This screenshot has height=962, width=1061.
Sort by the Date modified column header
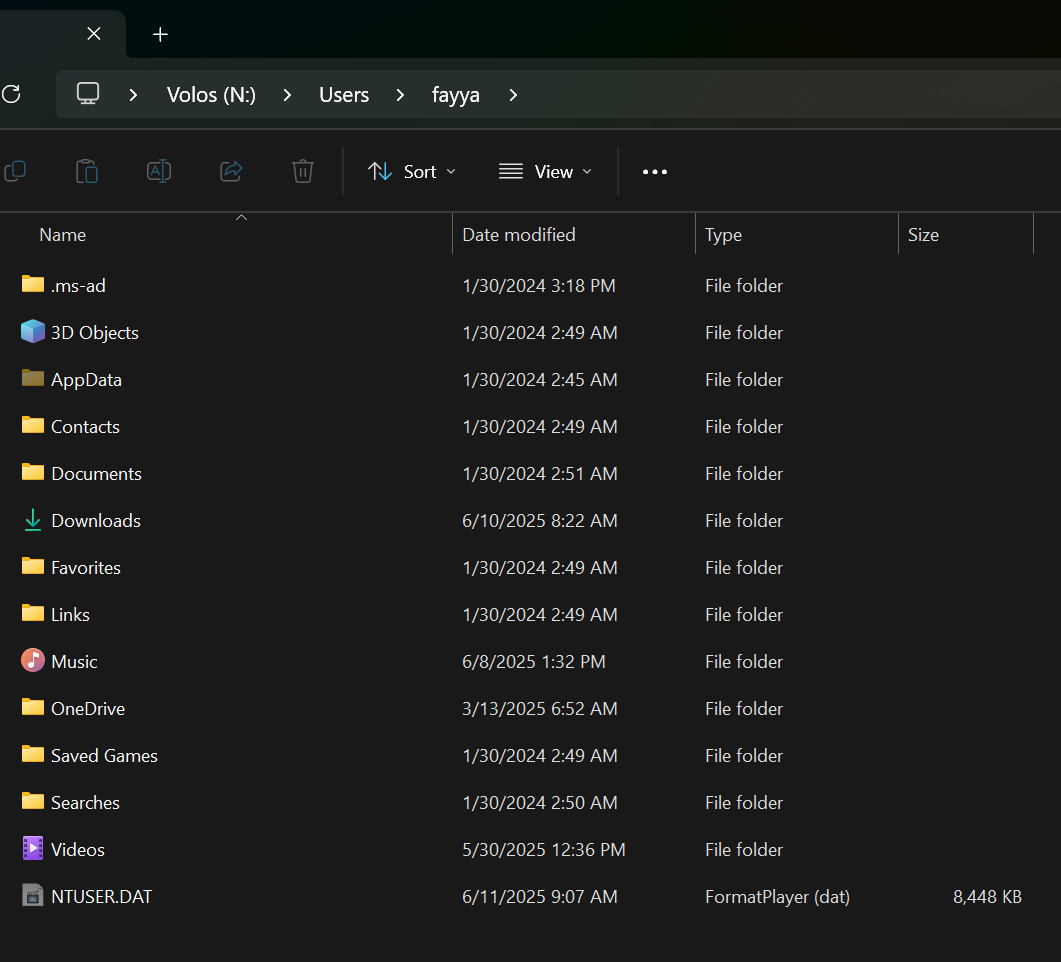pyautogui.click(x=518, y=235)
